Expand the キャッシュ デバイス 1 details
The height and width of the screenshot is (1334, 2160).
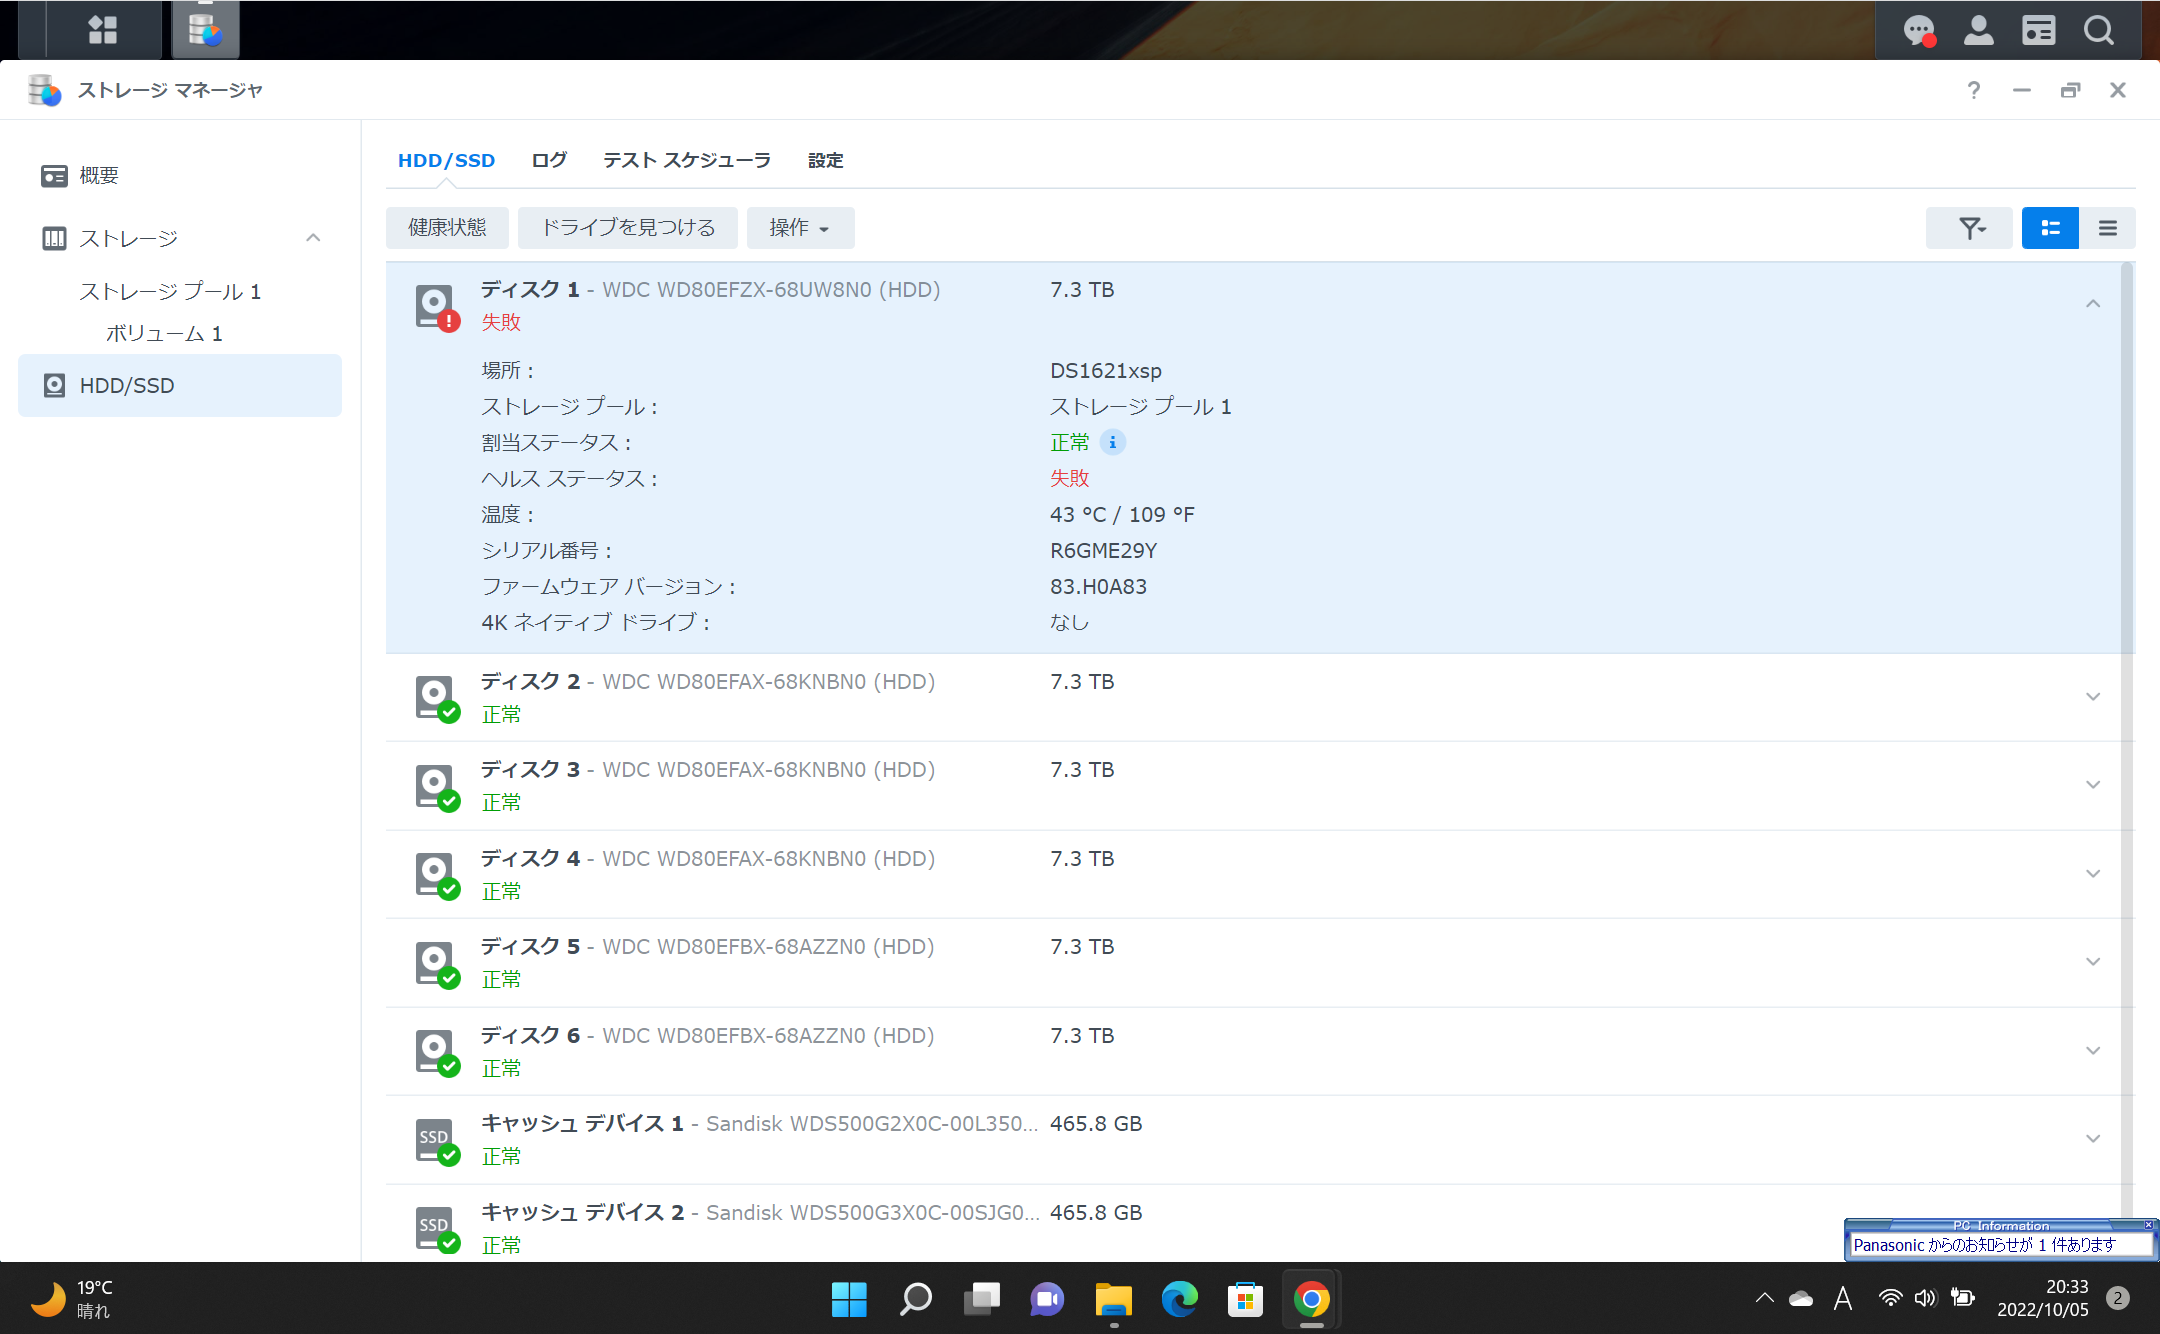point(2092,1139)
